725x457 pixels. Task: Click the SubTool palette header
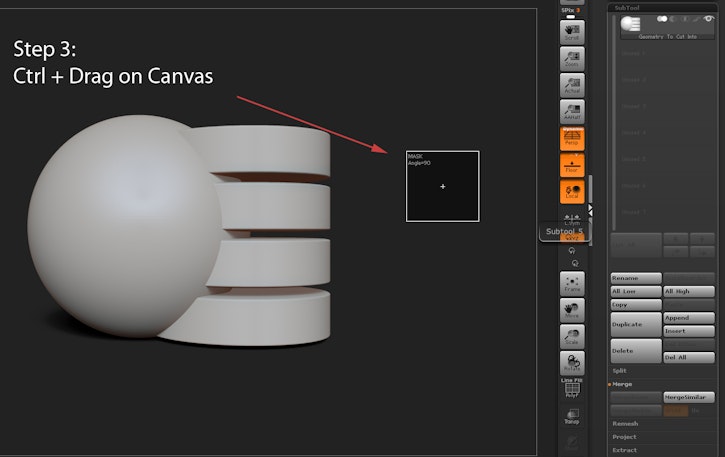pyautogui.click(x=627, y=8)
